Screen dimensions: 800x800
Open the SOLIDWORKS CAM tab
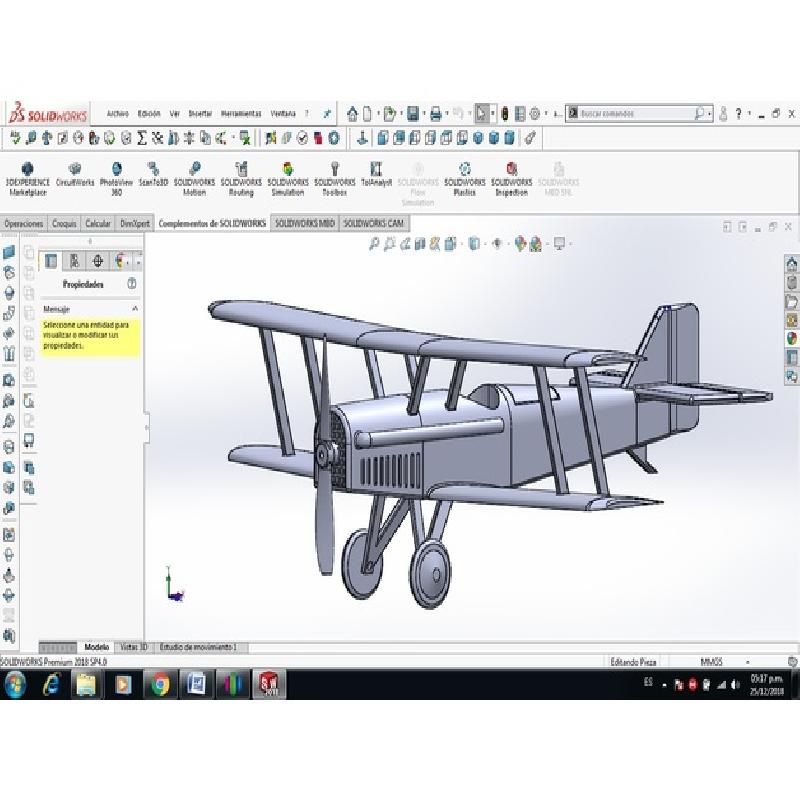[x=375, y=224]
